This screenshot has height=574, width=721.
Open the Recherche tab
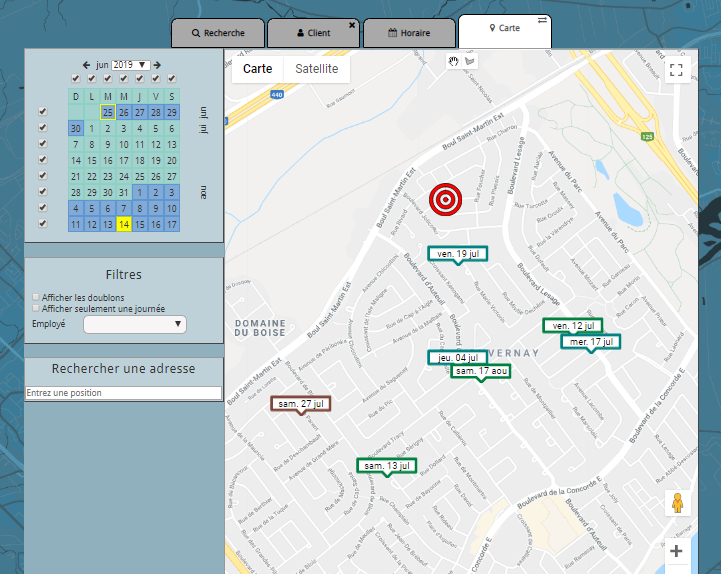[218, 33]
